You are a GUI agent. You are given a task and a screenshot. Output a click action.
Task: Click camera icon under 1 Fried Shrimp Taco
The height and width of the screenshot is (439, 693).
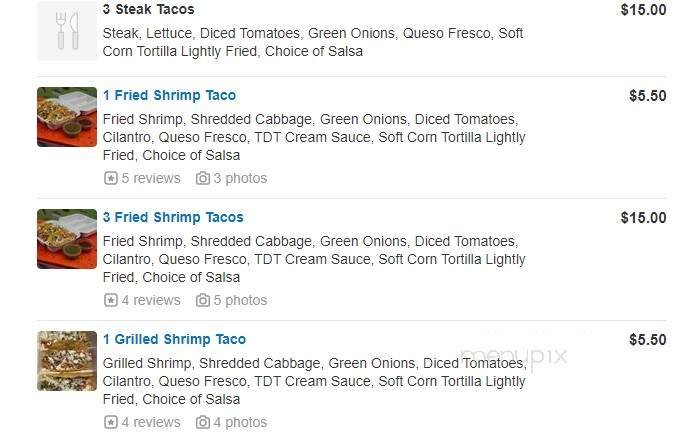203,178
